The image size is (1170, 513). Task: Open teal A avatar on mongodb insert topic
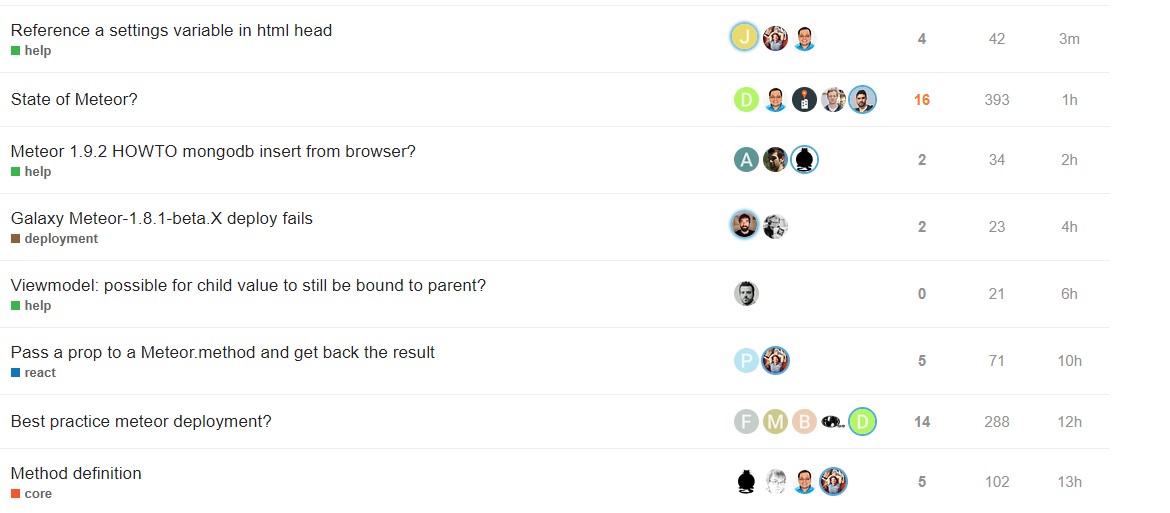coord(746,160)
